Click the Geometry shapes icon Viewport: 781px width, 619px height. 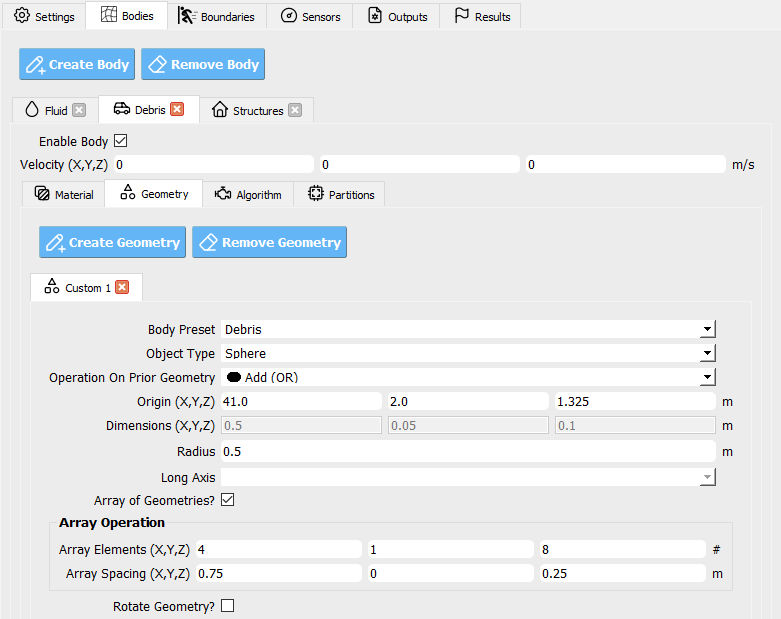tap(128, 192)
